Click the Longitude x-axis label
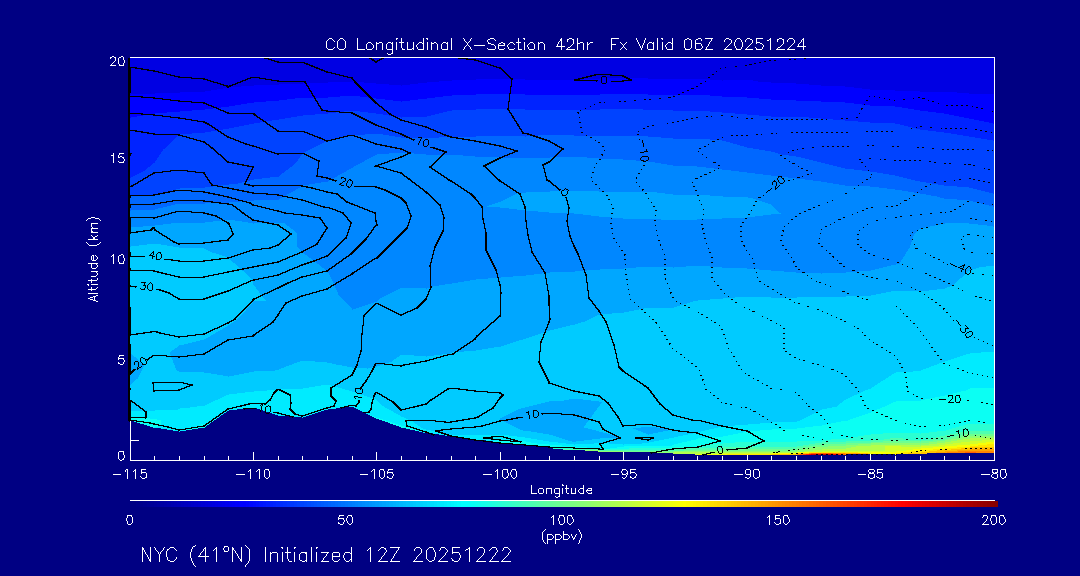Screen dimensions: 1080x576 (x=561, y=490)
